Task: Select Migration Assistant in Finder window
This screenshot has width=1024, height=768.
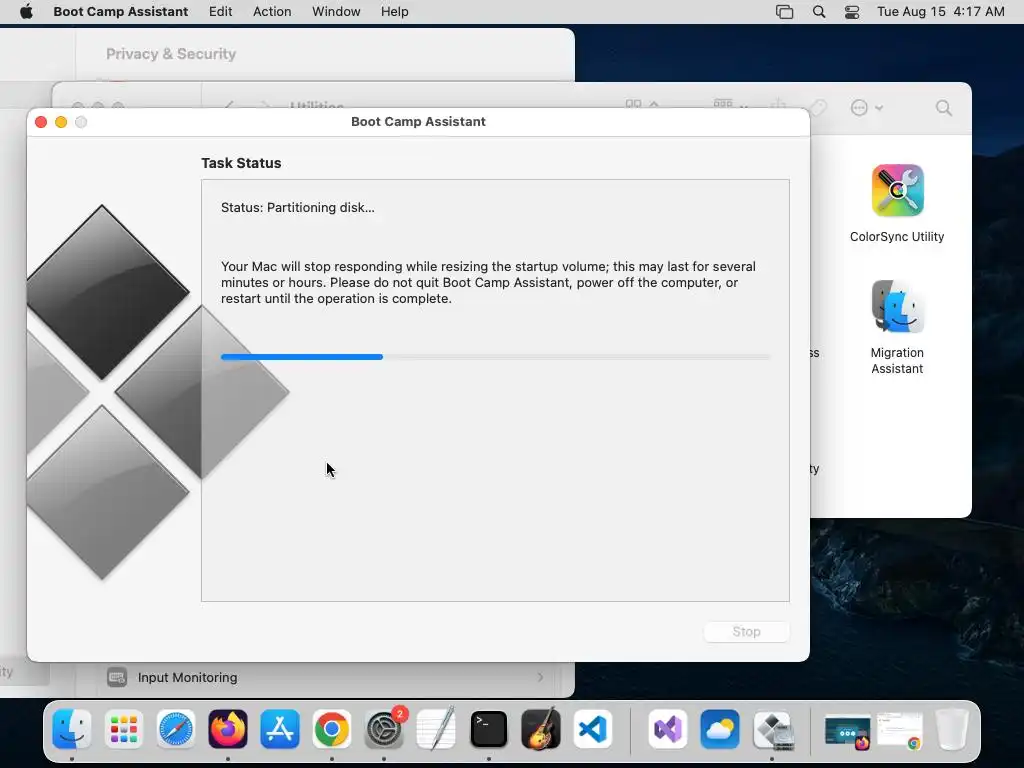Action: (897, 328)
